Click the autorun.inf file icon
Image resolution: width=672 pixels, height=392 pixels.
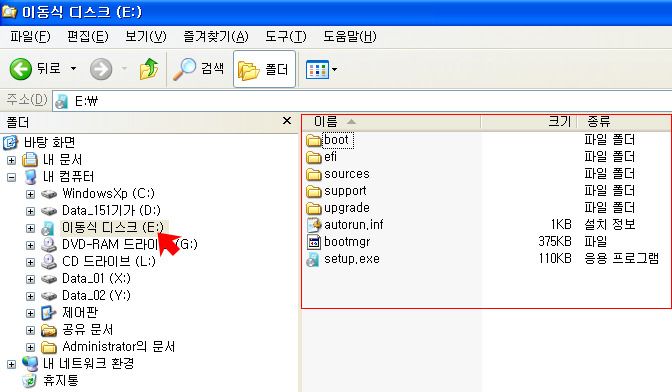pos(314,225)
